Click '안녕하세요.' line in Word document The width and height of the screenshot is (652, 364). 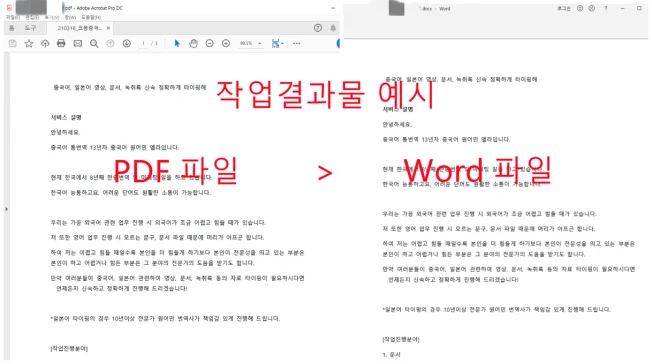click(397, 124)
